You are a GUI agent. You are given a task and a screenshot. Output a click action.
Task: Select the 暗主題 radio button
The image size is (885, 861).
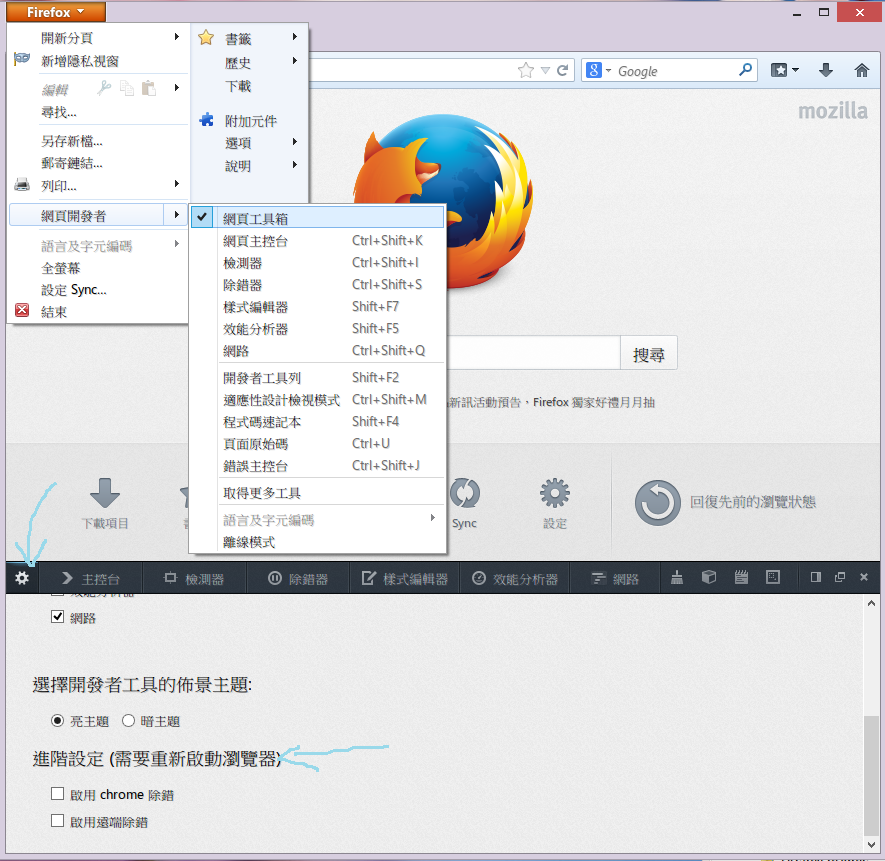(x=129, y=721)
